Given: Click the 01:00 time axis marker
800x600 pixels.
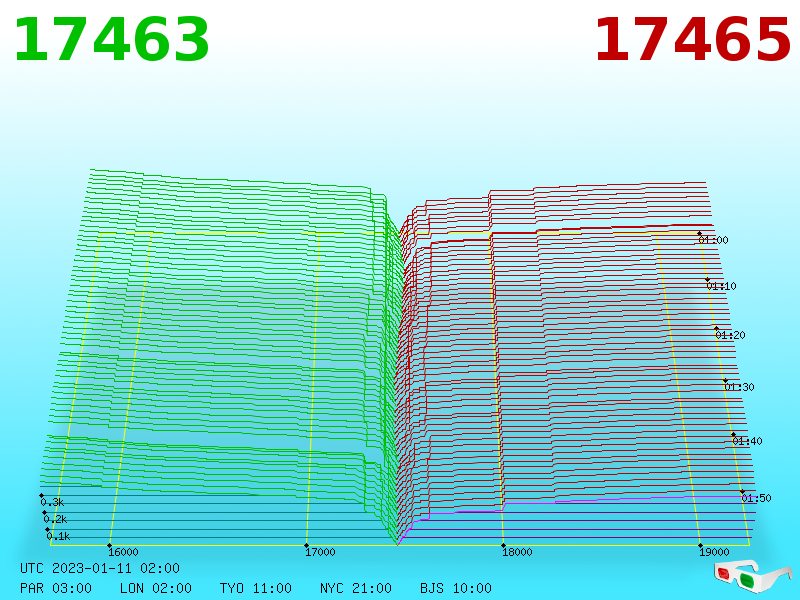Looking at the screenshot, I should (x=713, y=240).
